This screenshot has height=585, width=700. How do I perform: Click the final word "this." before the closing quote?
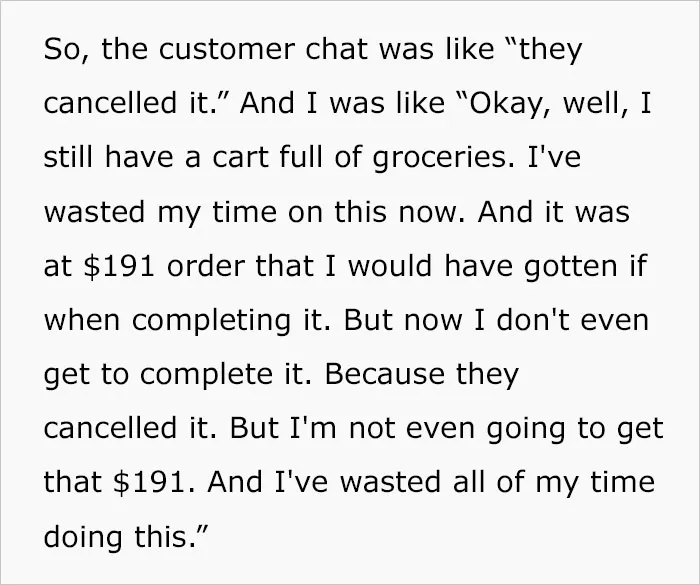pyautogui.click(x=166, y=536)
